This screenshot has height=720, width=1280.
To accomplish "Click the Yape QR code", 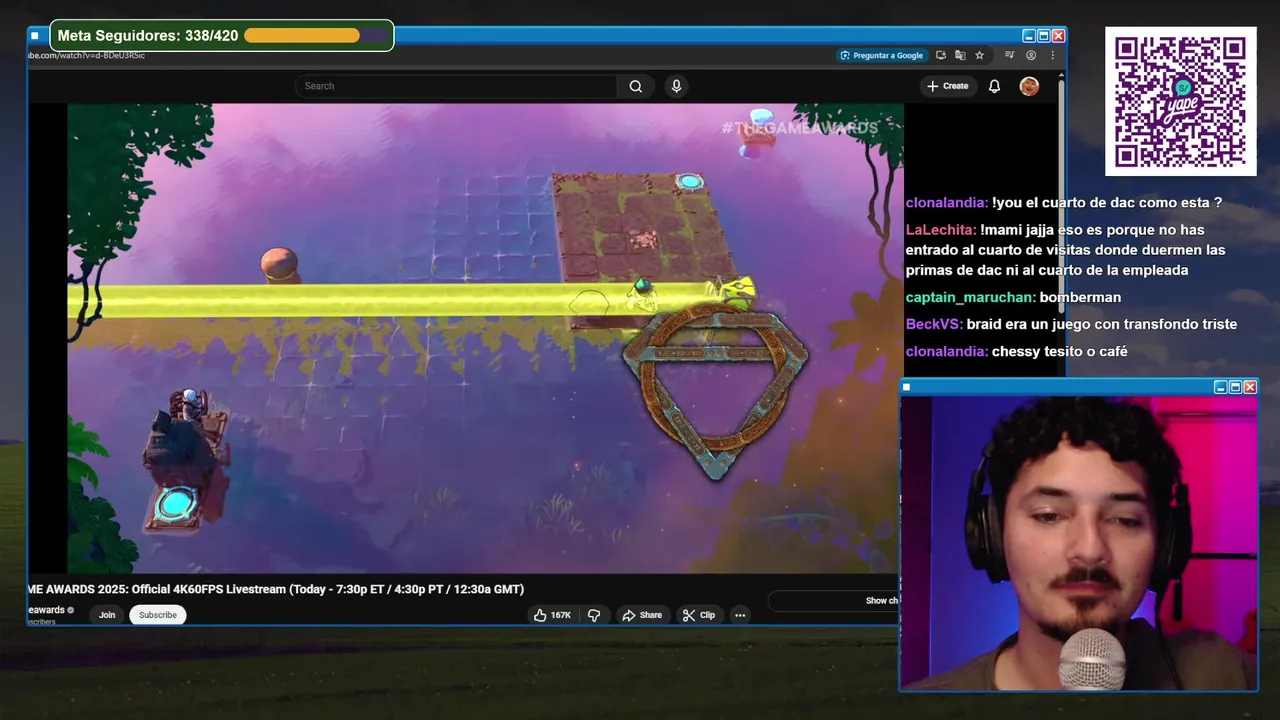I will 1181,102.
